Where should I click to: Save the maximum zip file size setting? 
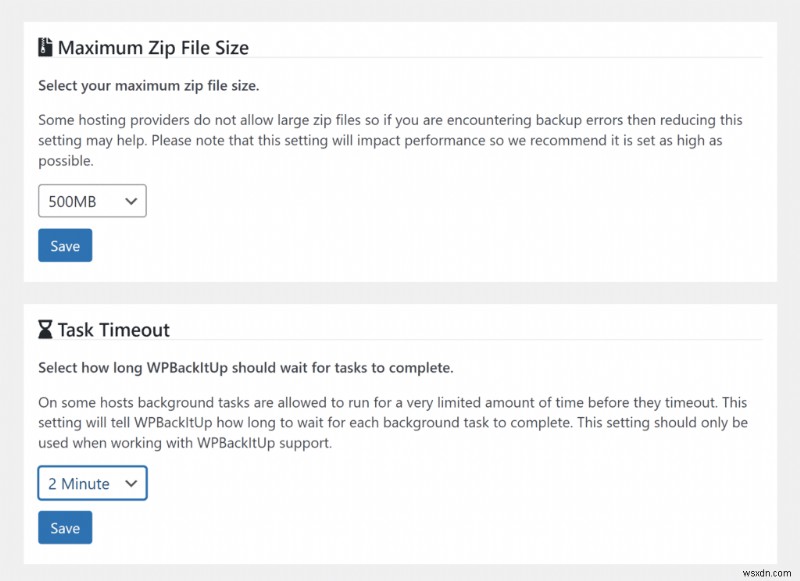click(x=65, y=246)
